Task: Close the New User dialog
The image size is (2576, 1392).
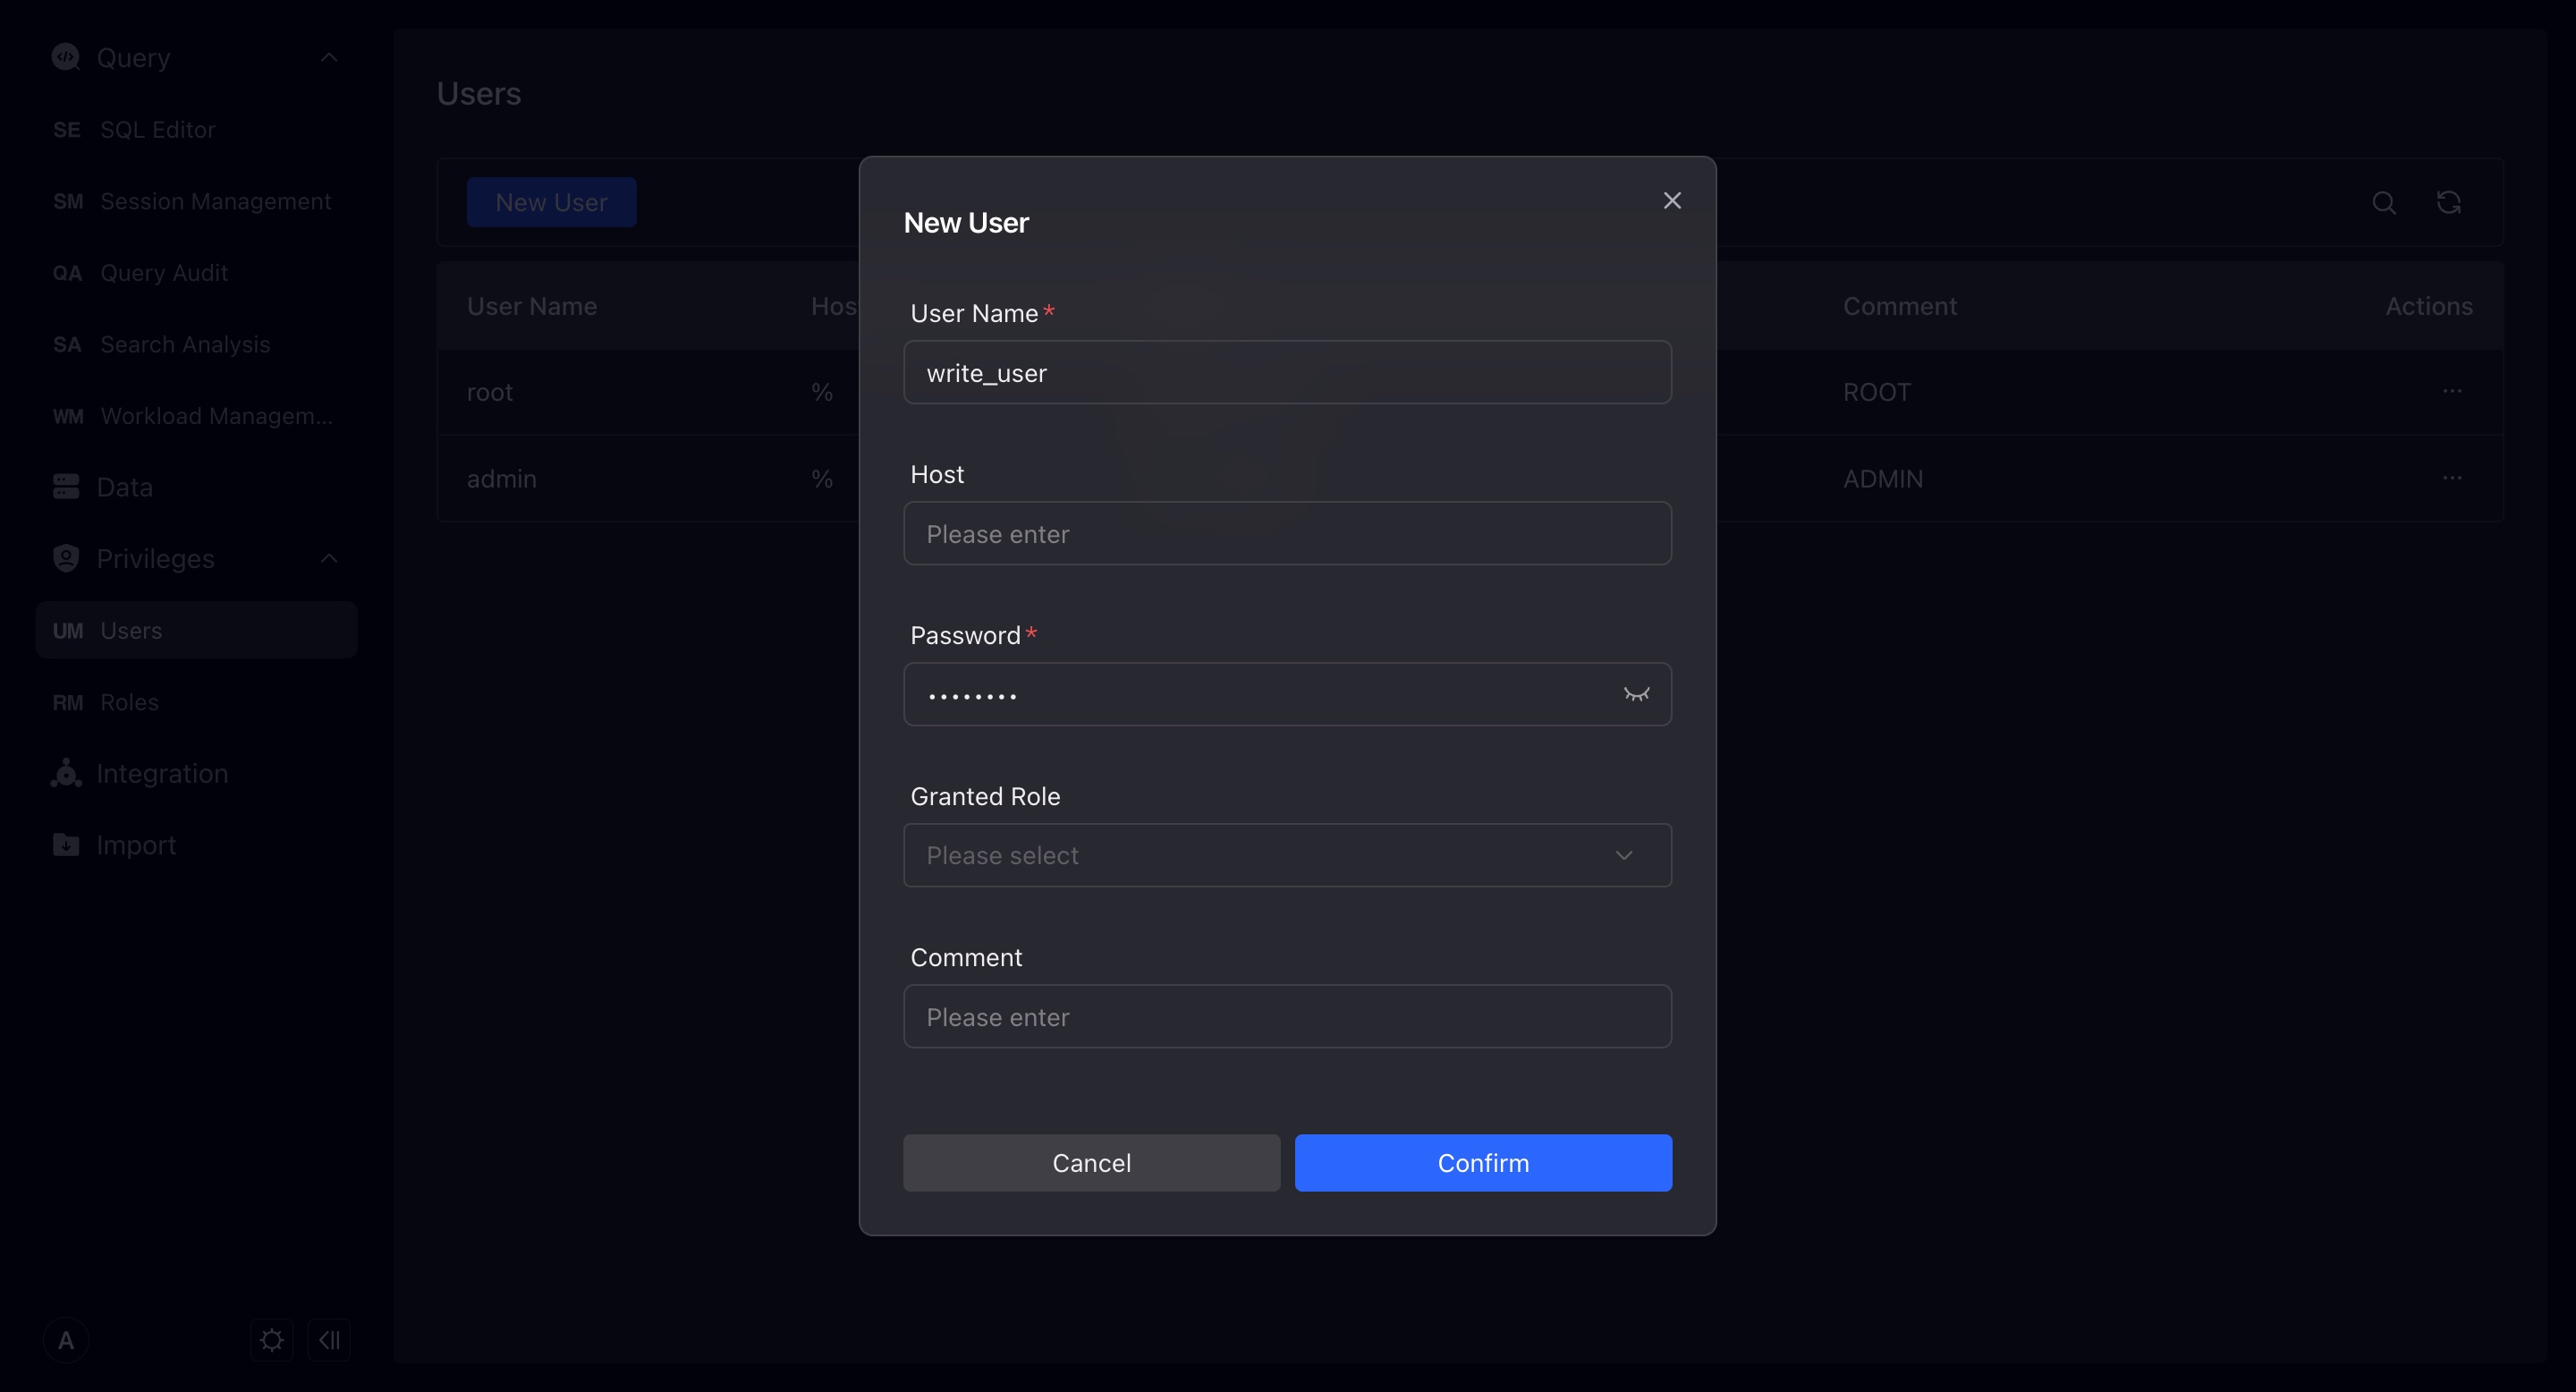Action: tap(1672, 201)
